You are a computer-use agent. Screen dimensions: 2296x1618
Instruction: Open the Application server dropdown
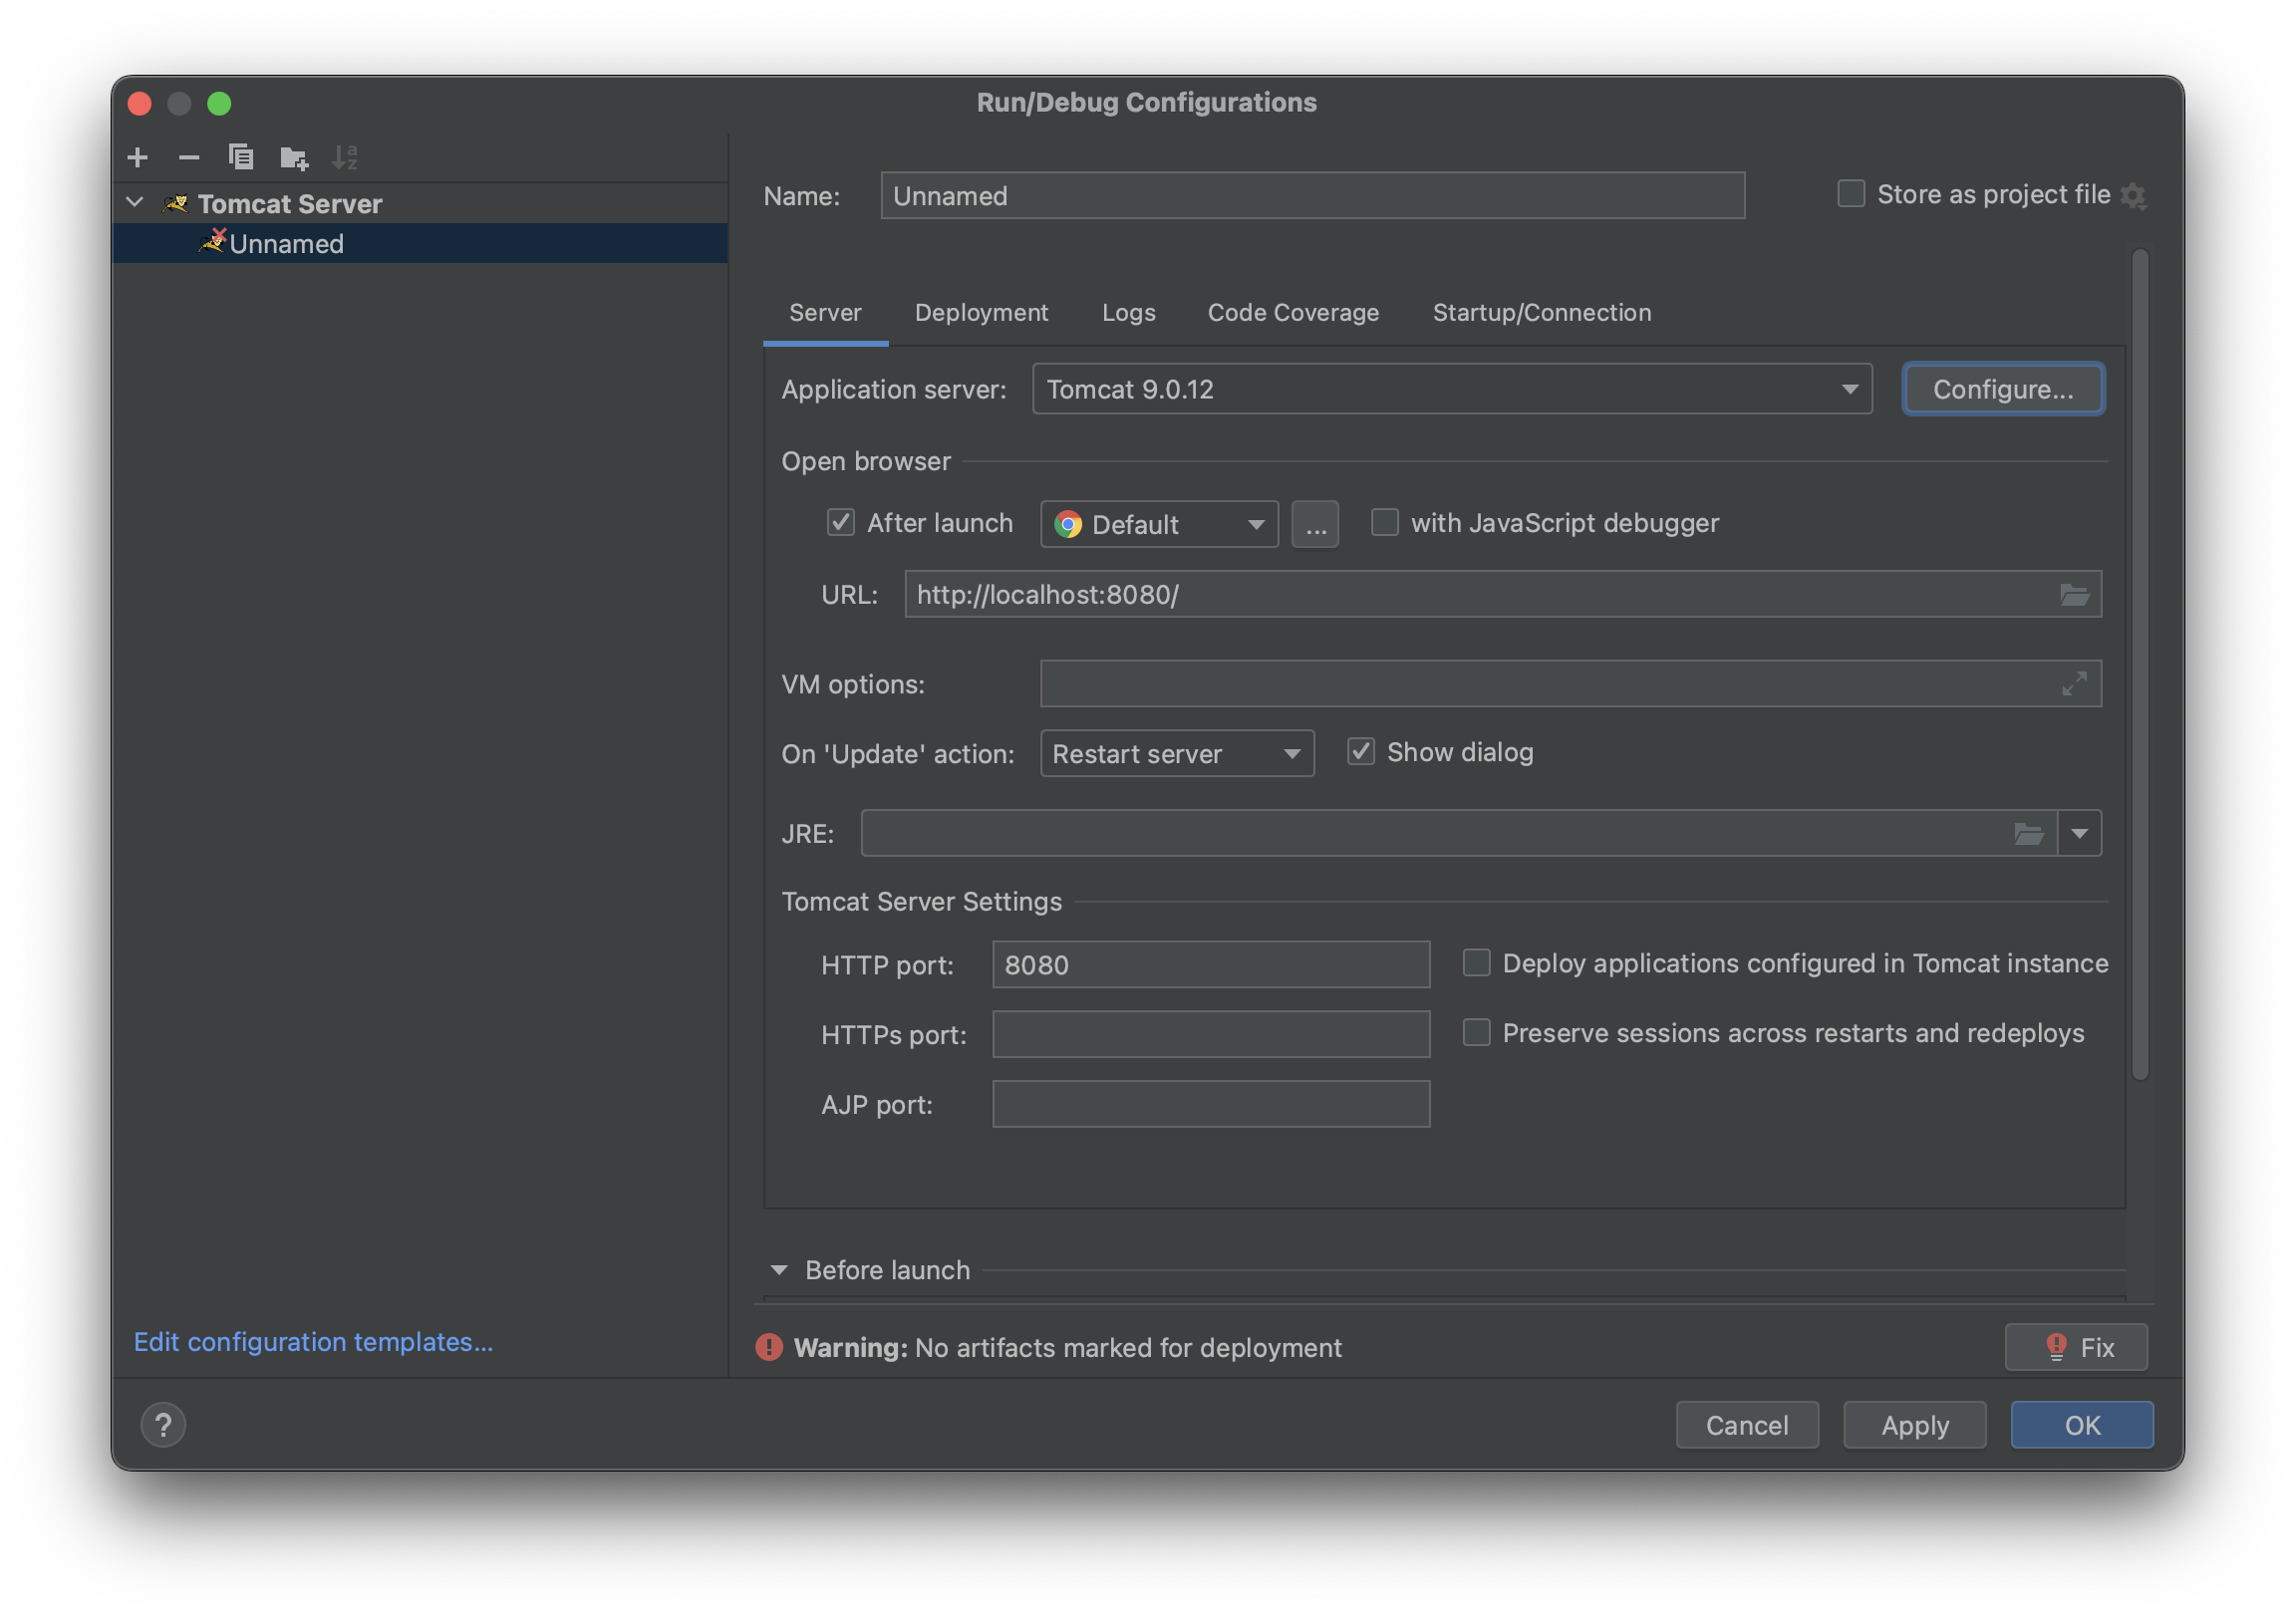click(x=1451, y=389)
